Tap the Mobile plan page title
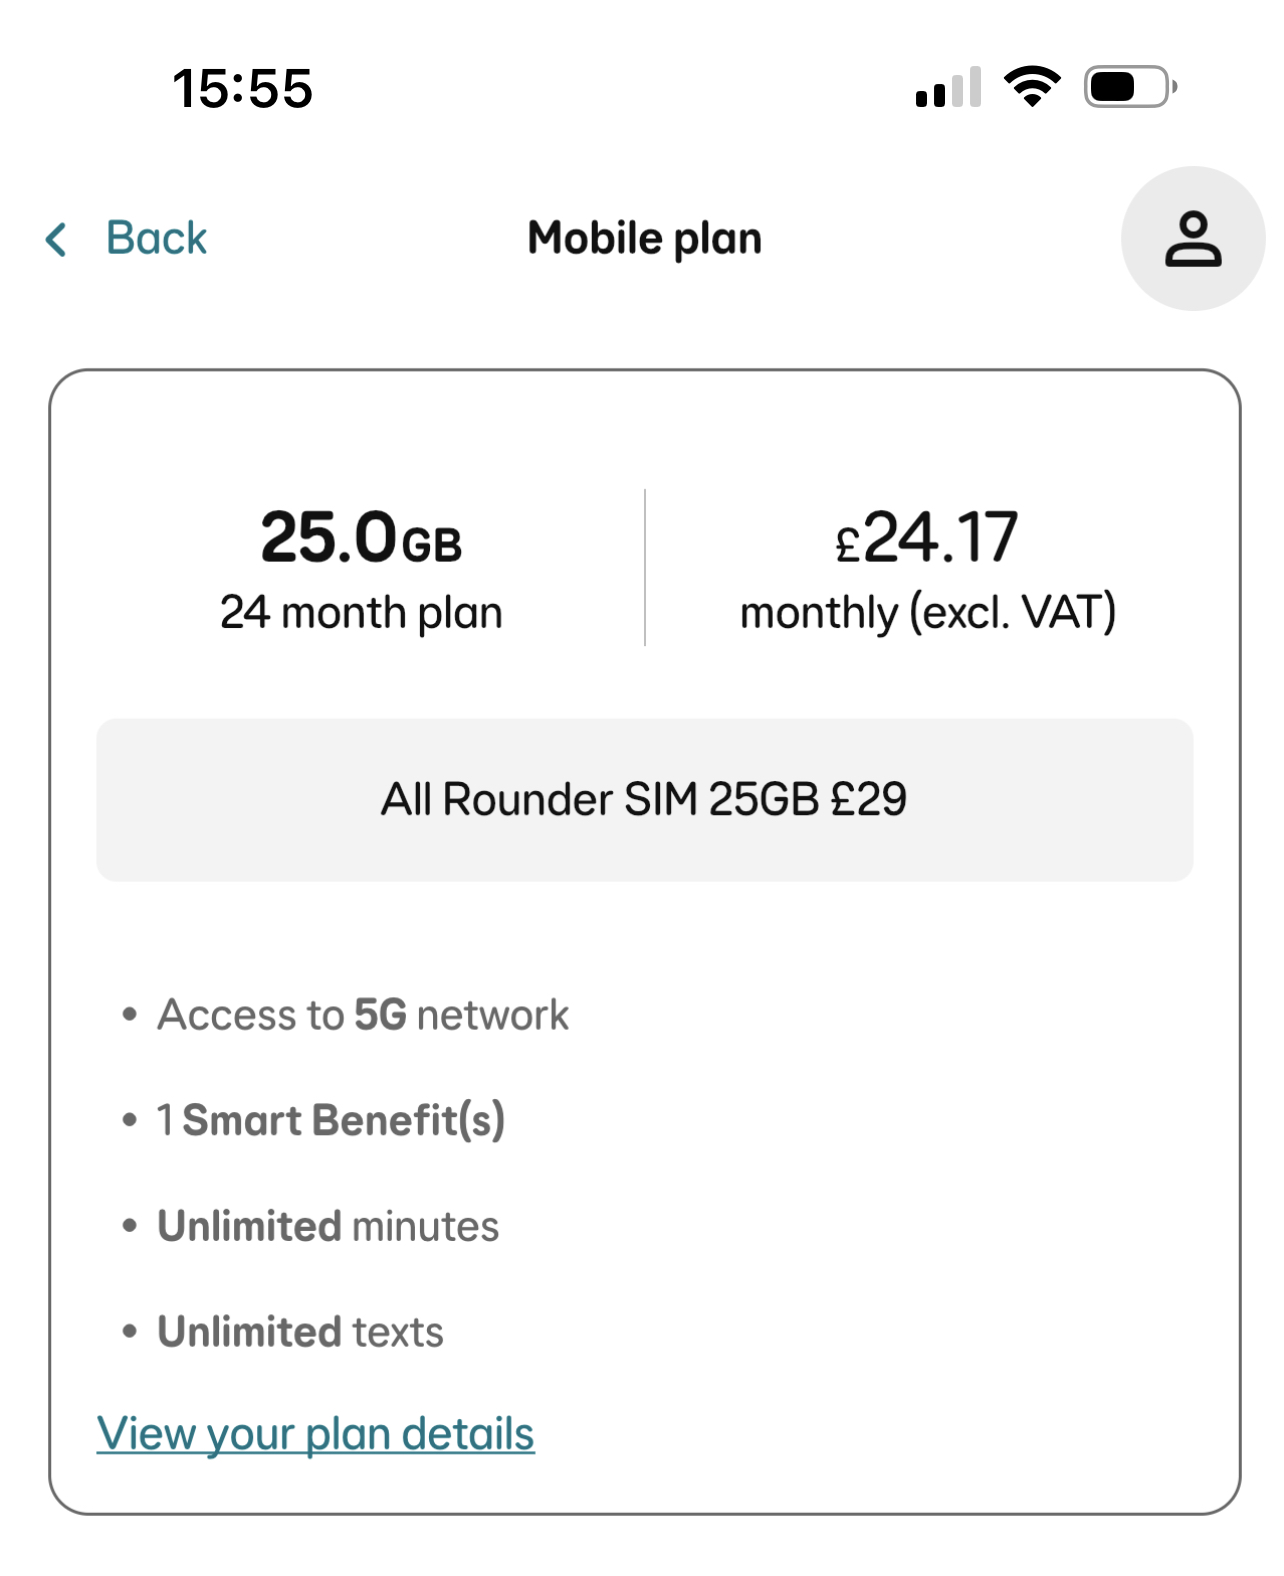This screenshot has height=1576, width=1284. pyautogui.click(x=644, y=239)
